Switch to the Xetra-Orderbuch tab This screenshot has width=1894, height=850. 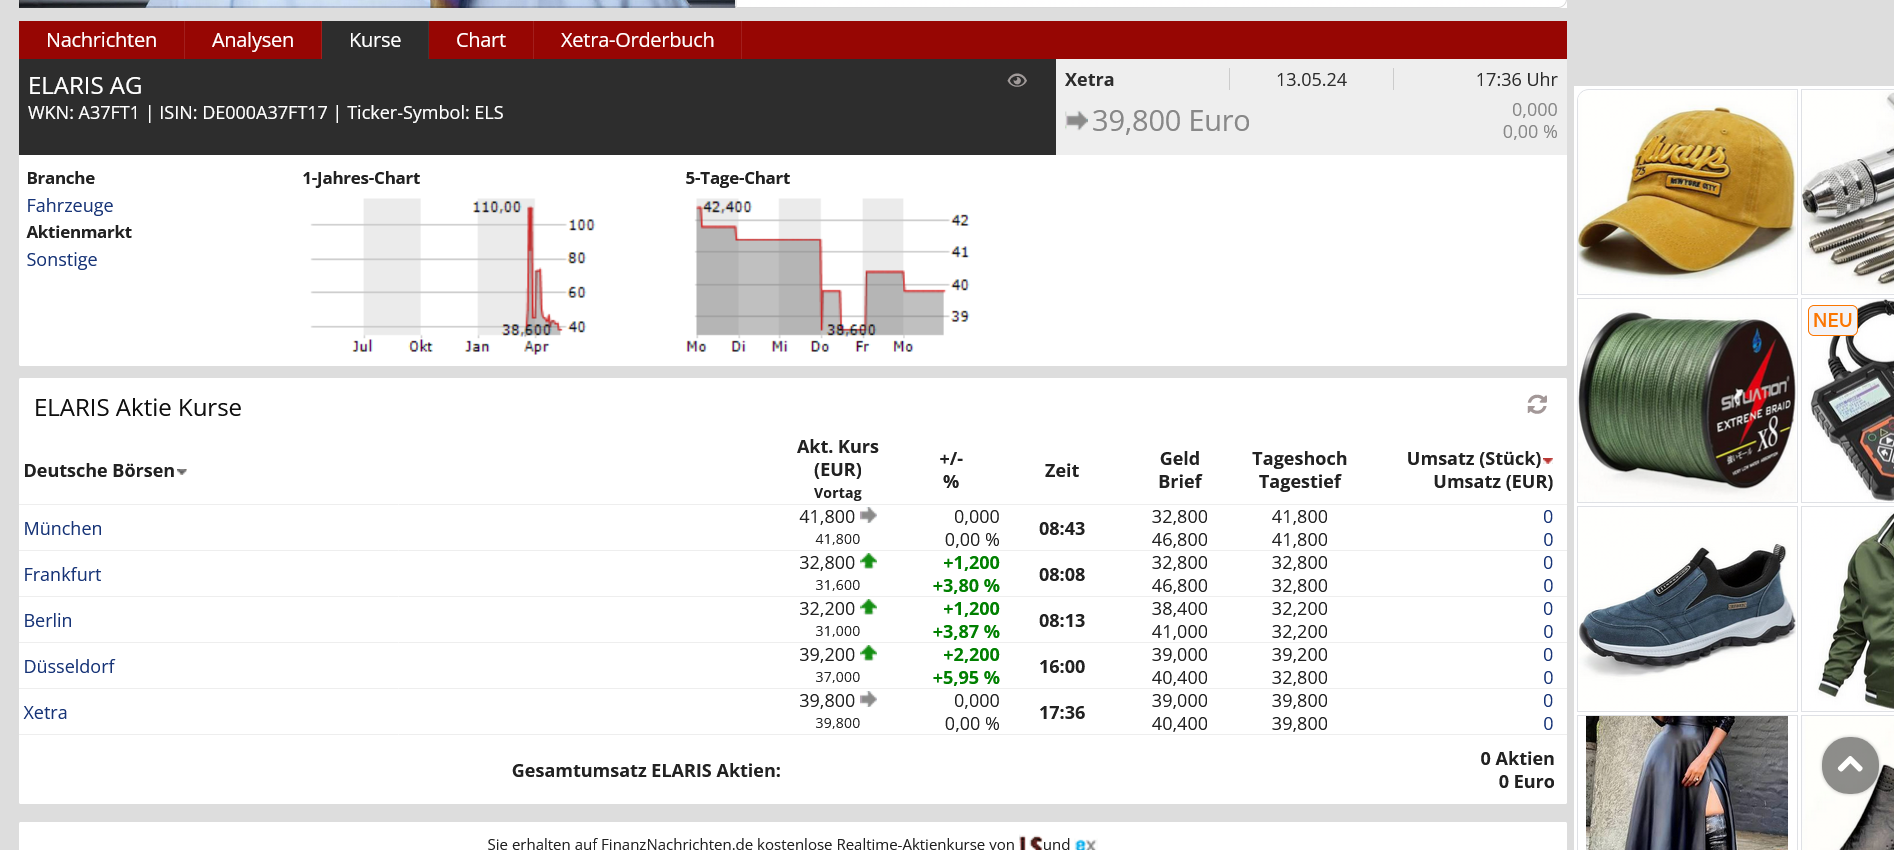tap(637, 40)
